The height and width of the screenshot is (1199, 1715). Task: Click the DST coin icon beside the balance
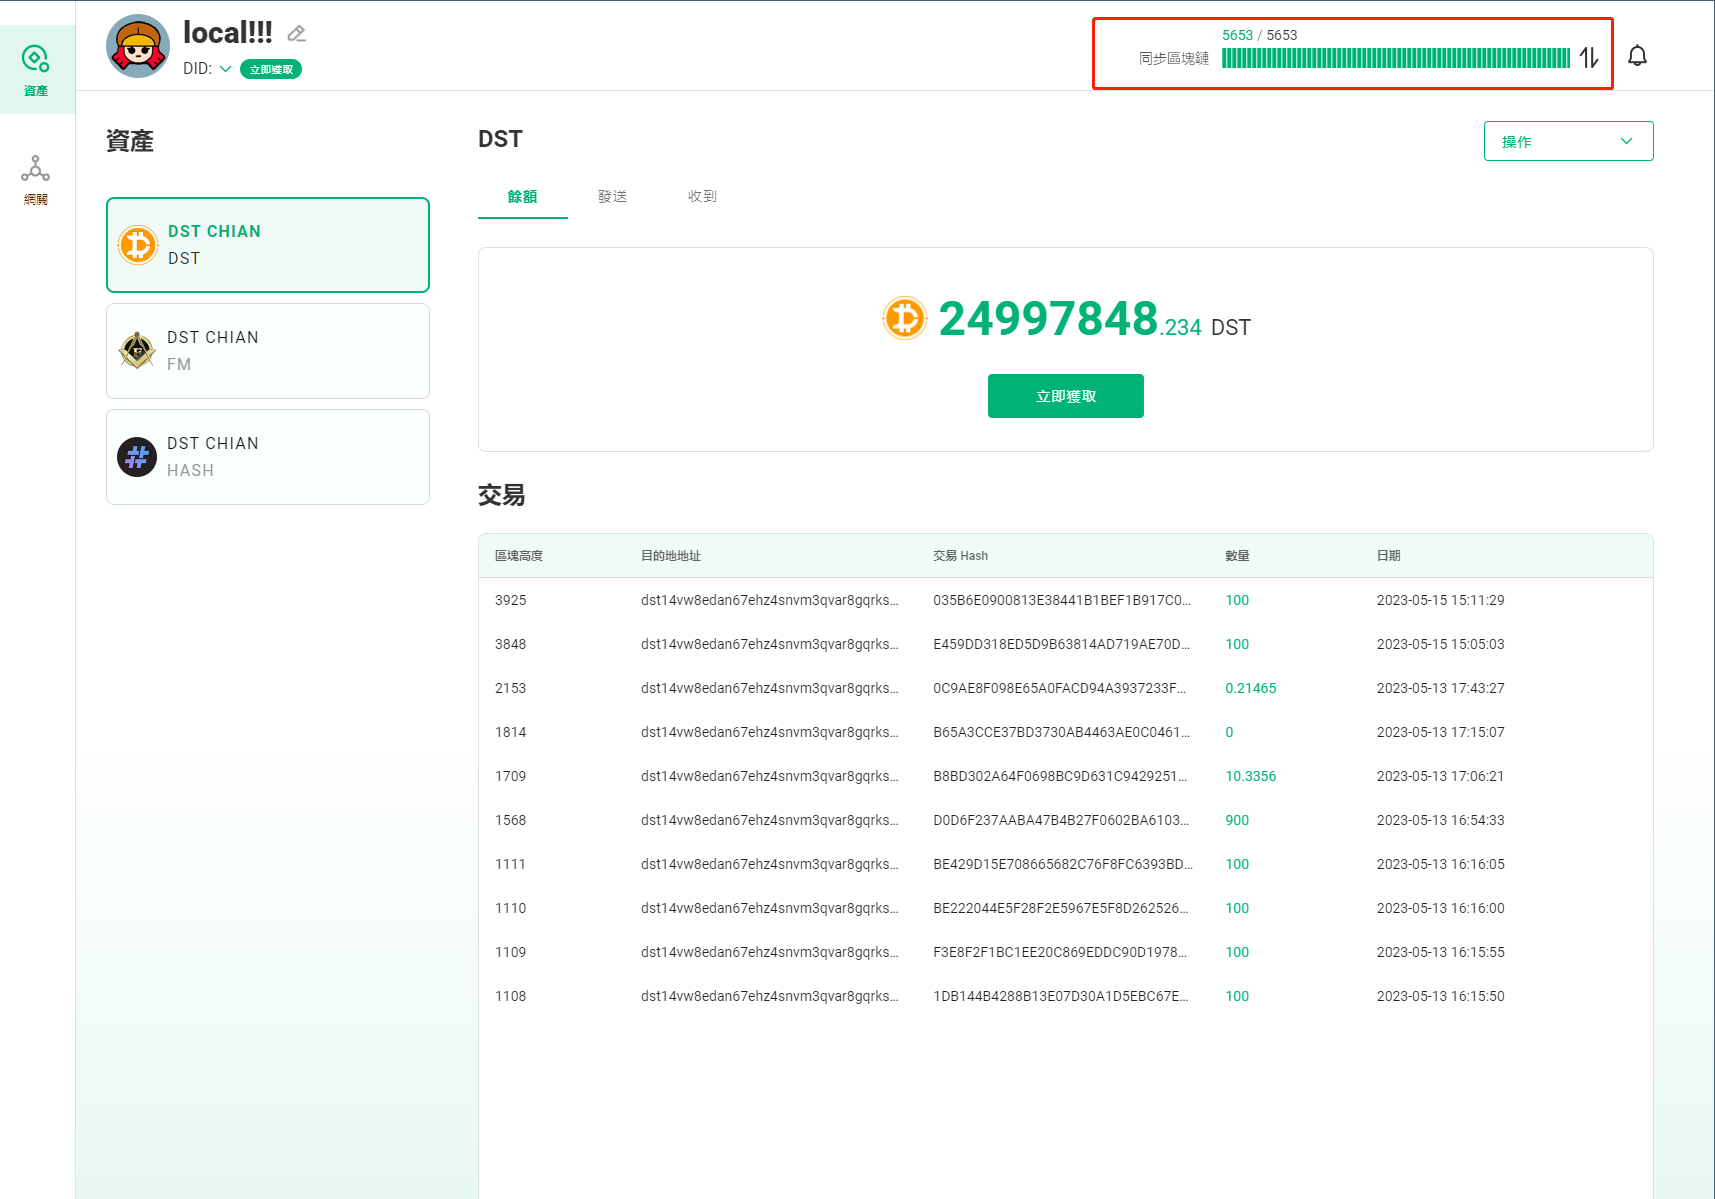tap(905, 319)
